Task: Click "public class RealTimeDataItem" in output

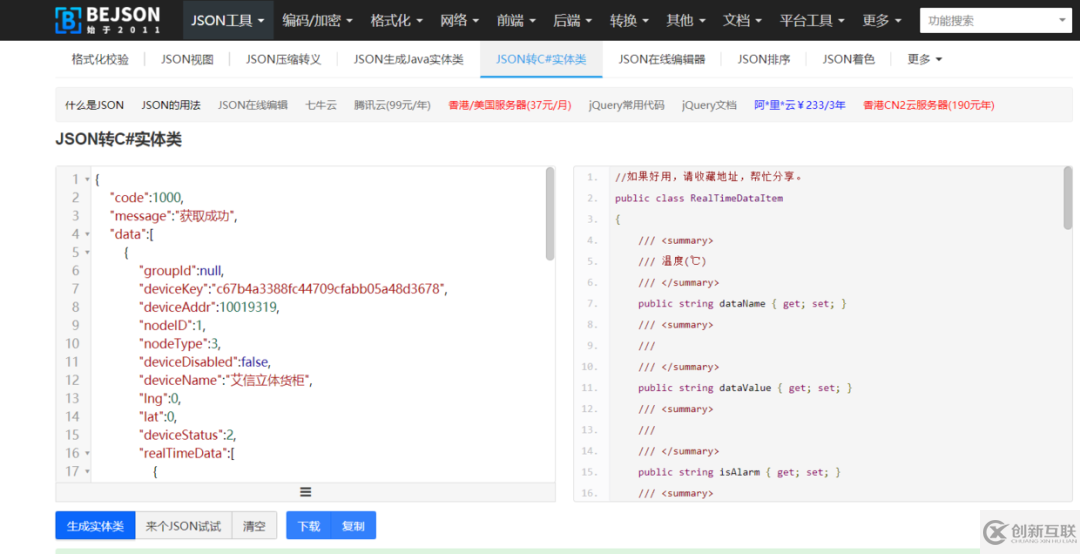Action: coord(698,198)
